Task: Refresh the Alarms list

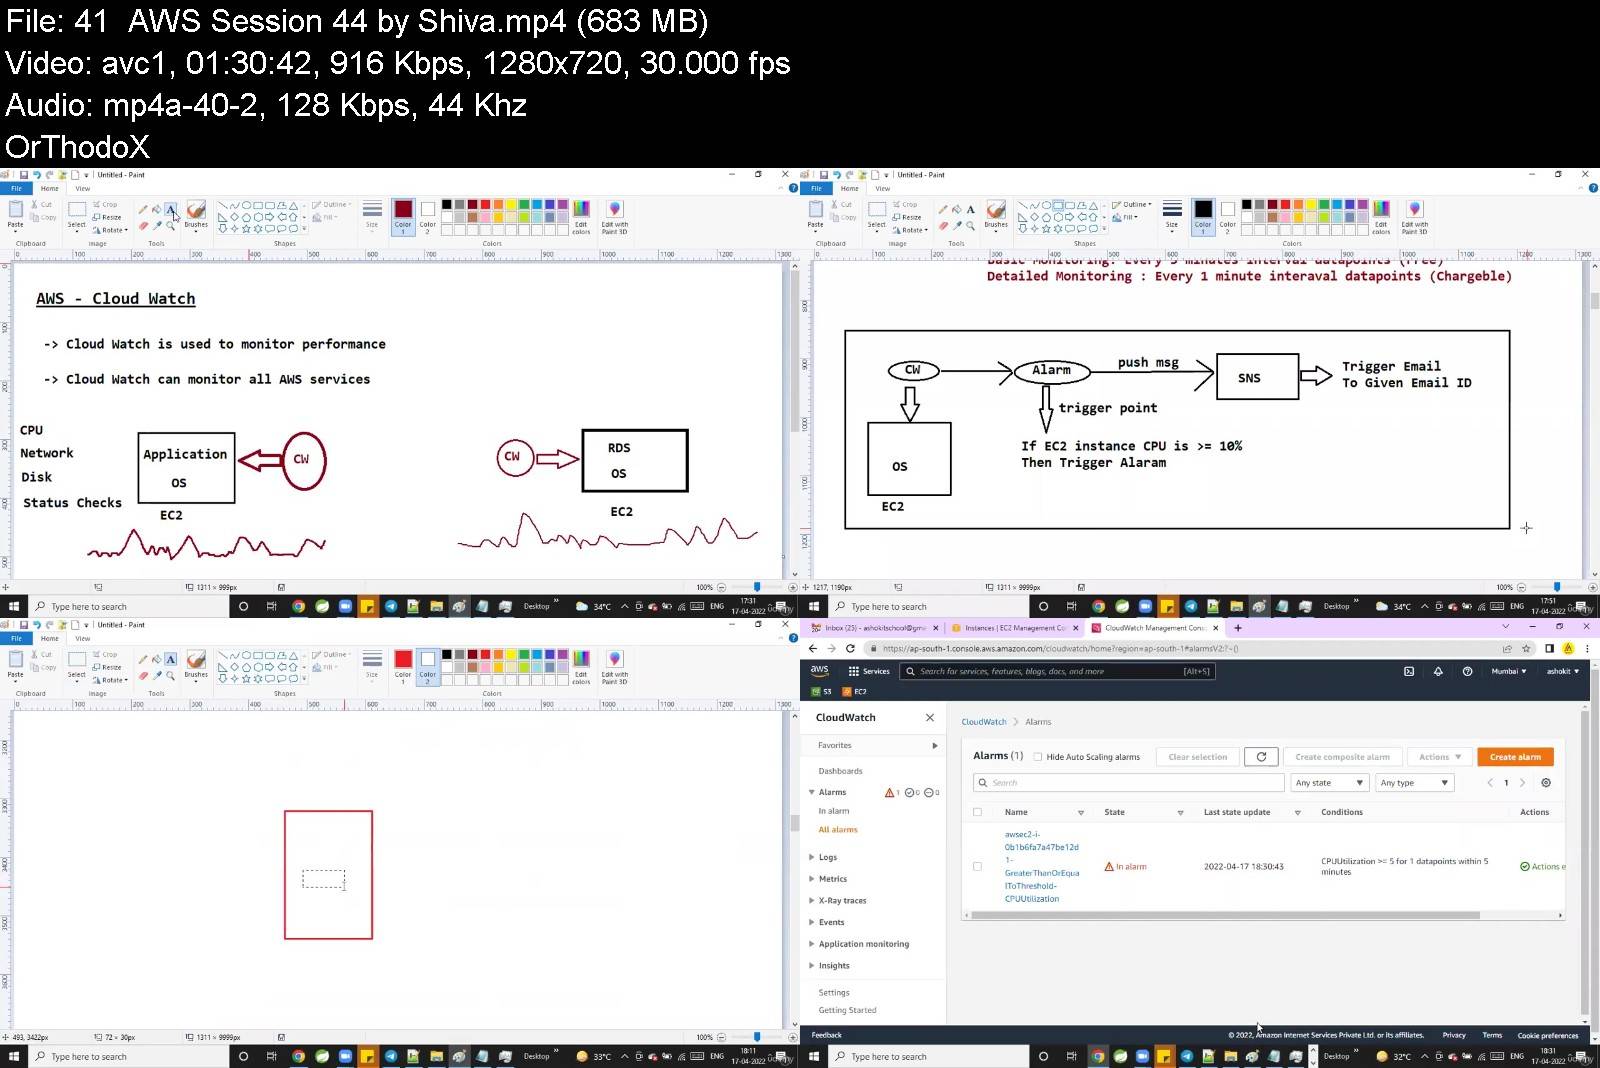Action: (x=1261, y=757)
